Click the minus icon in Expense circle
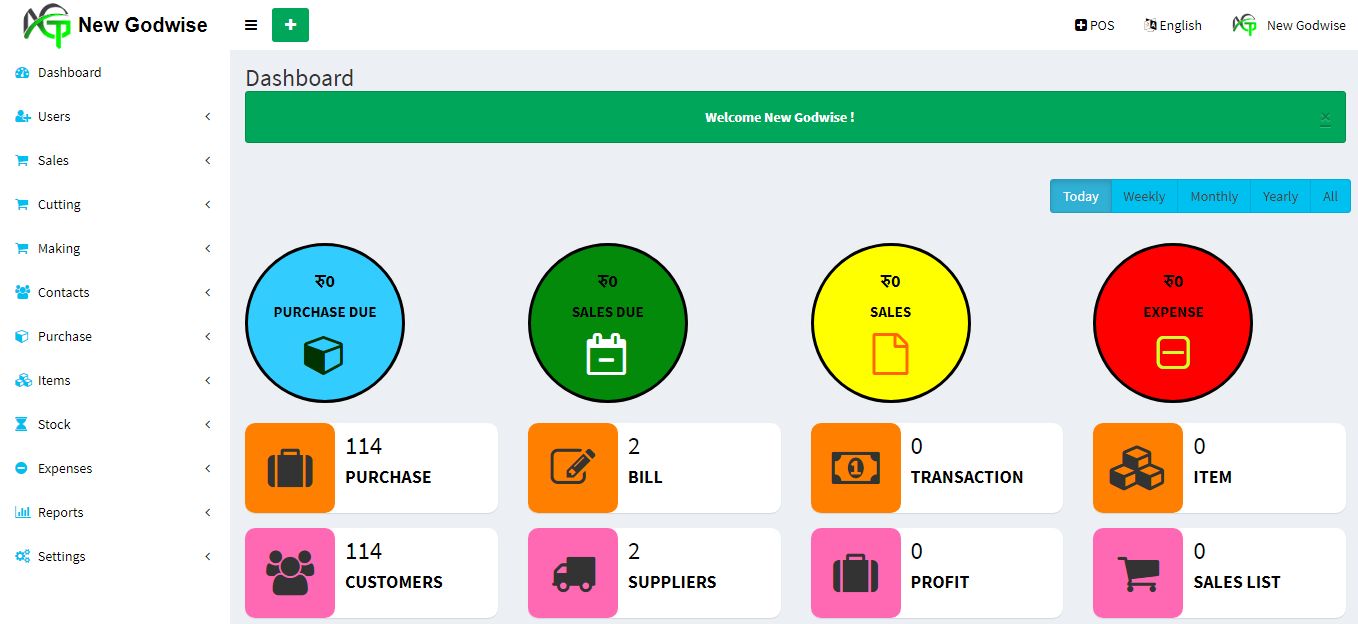 pyautogui.click(x=1172, y=352)
